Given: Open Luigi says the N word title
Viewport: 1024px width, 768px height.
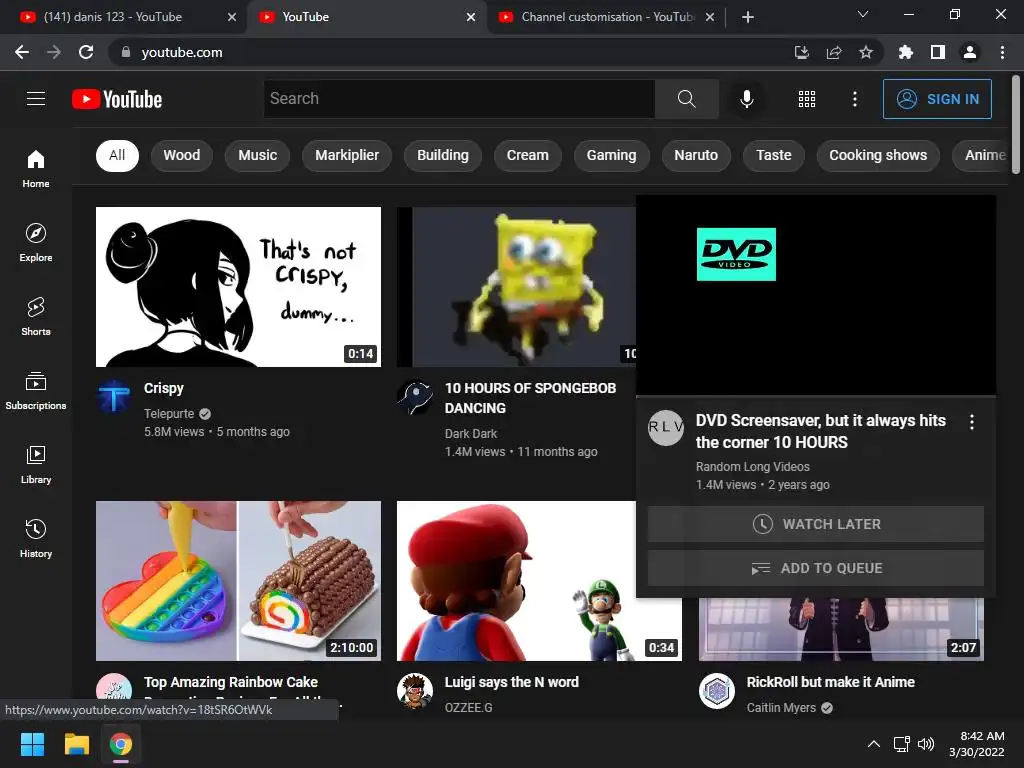Looking at the screenshot, I should [512, 682].
